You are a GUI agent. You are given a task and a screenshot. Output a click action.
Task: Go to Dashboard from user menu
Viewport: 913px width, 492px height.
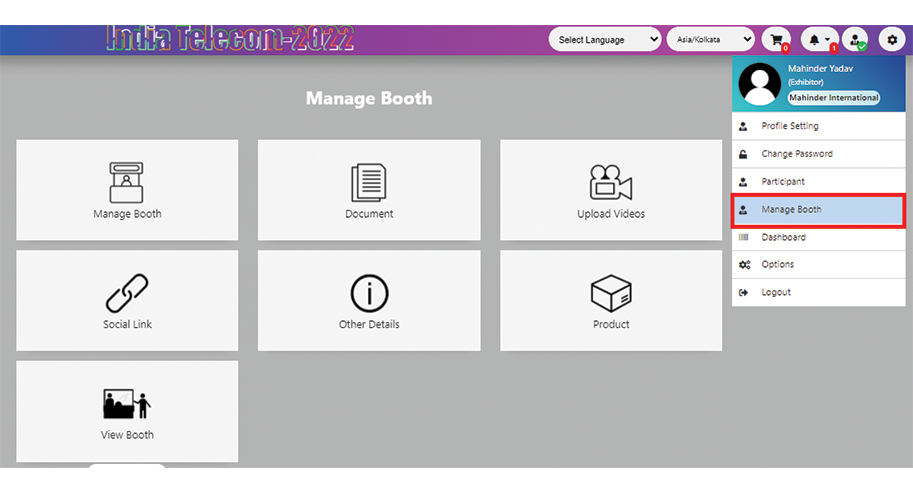point(783,237)
